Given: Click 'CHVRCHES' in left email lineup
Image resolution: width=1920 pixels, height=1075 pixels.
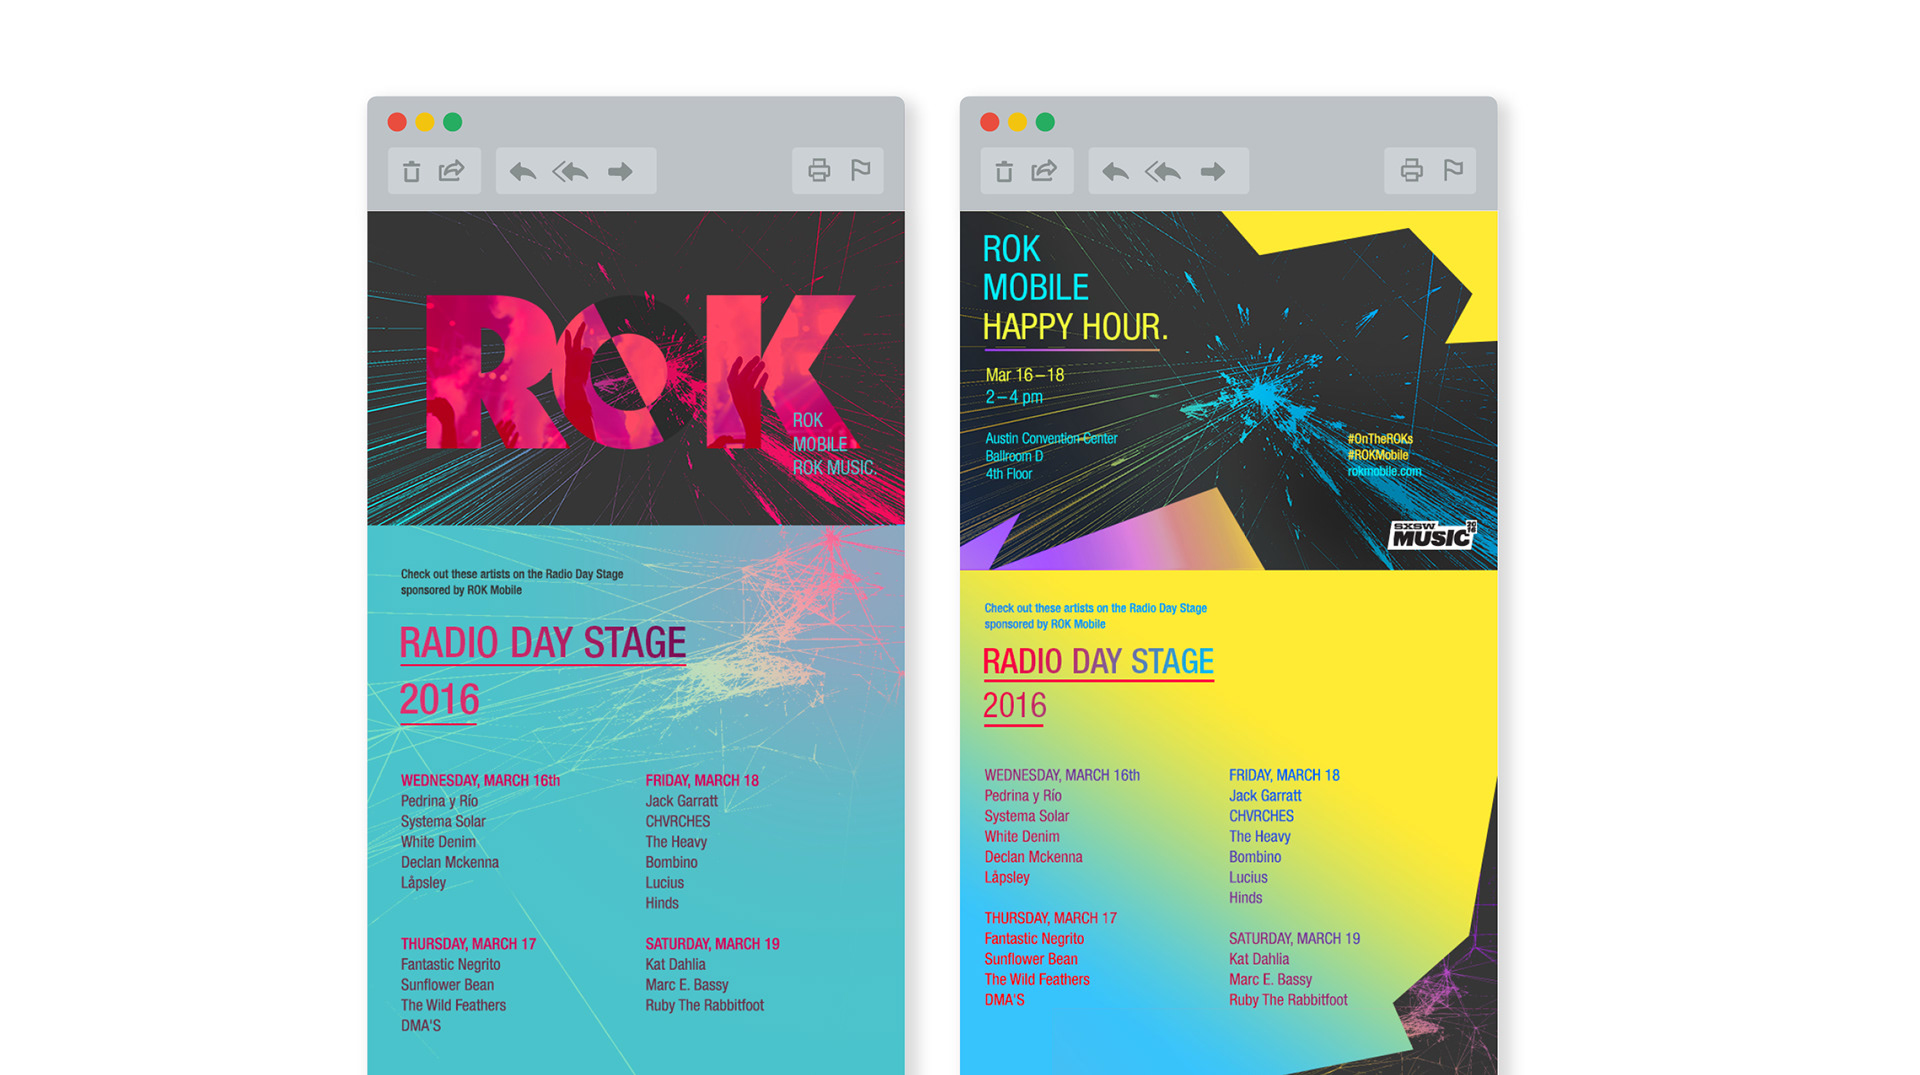Looking at the screenshot, I should 678,821.
